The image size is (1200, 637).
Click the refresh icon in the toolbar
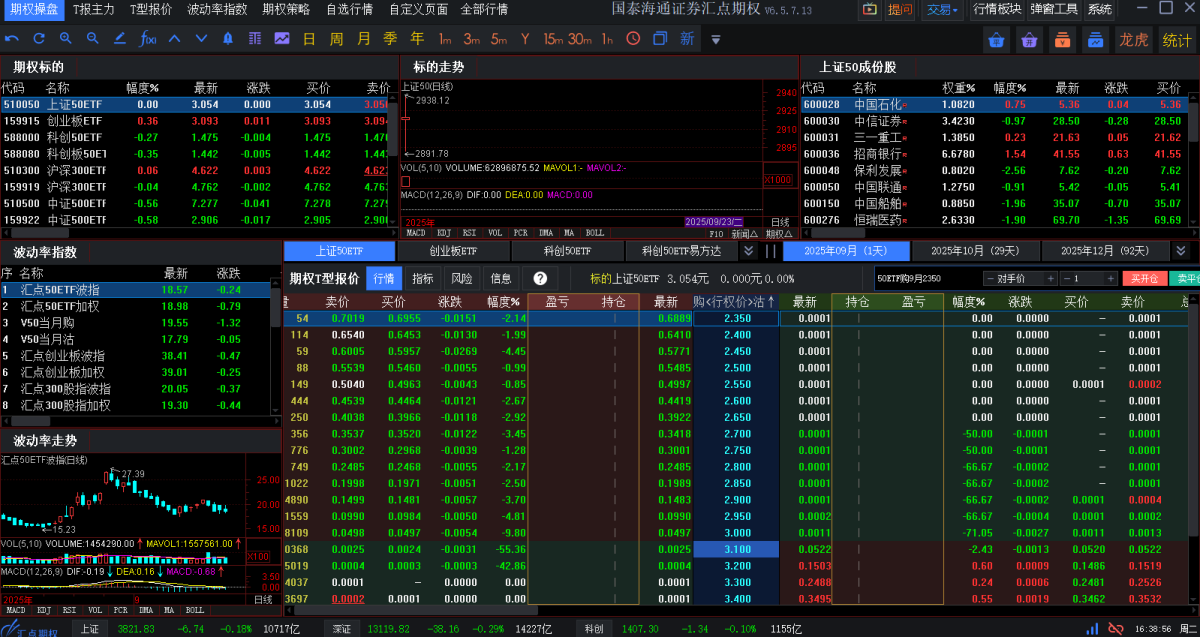[x=39, y=39]
